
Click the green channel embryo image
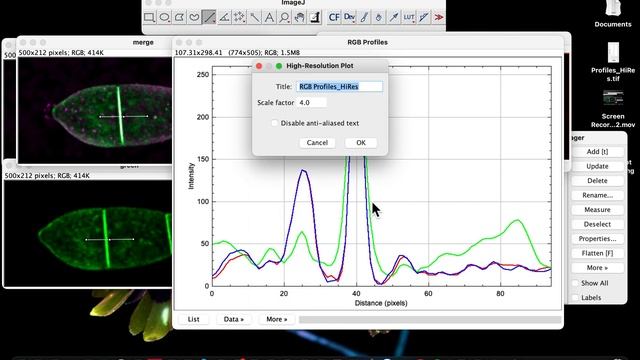coord(88,233)
